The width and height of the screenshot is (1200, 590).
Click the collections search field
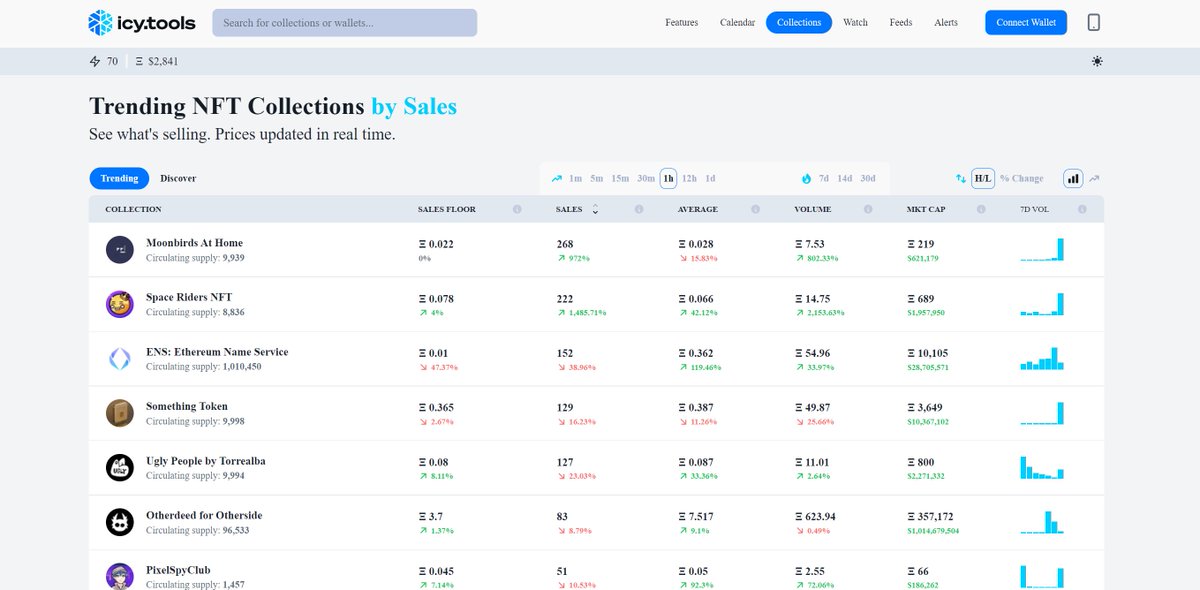tap(344, 22)
